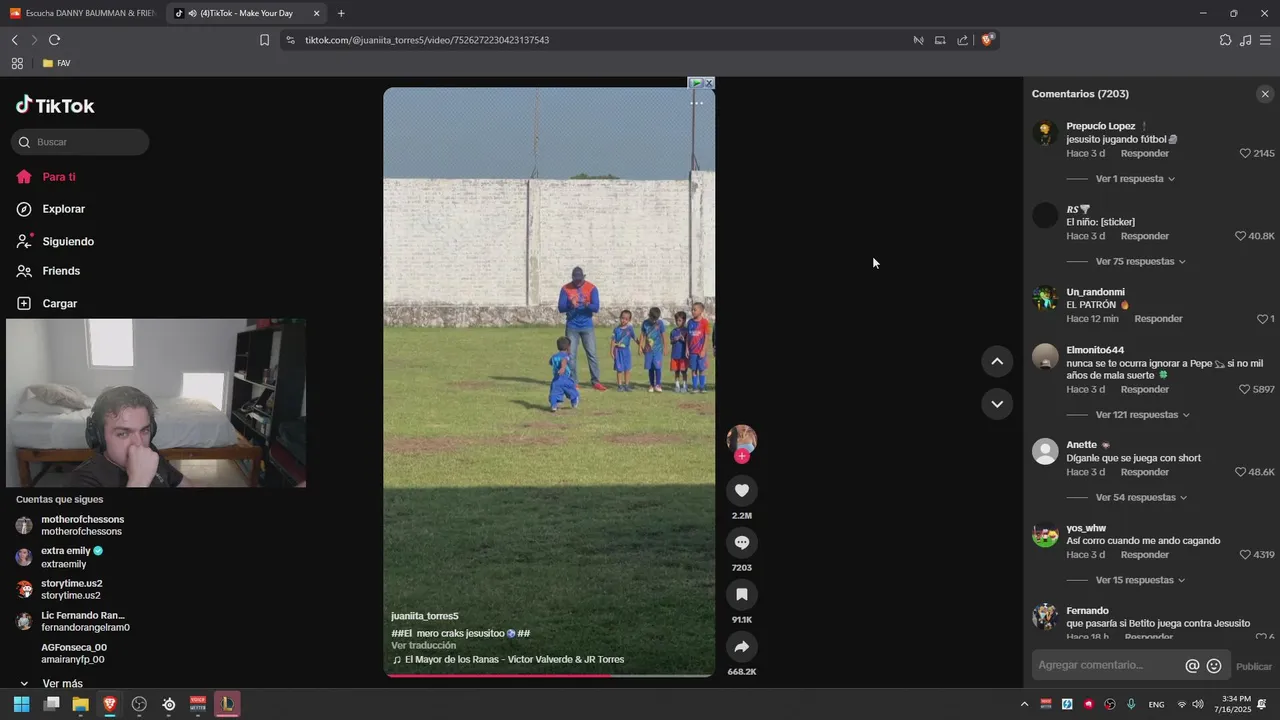
Task: Seek in the video progress bar
Action: click(549, 675)
